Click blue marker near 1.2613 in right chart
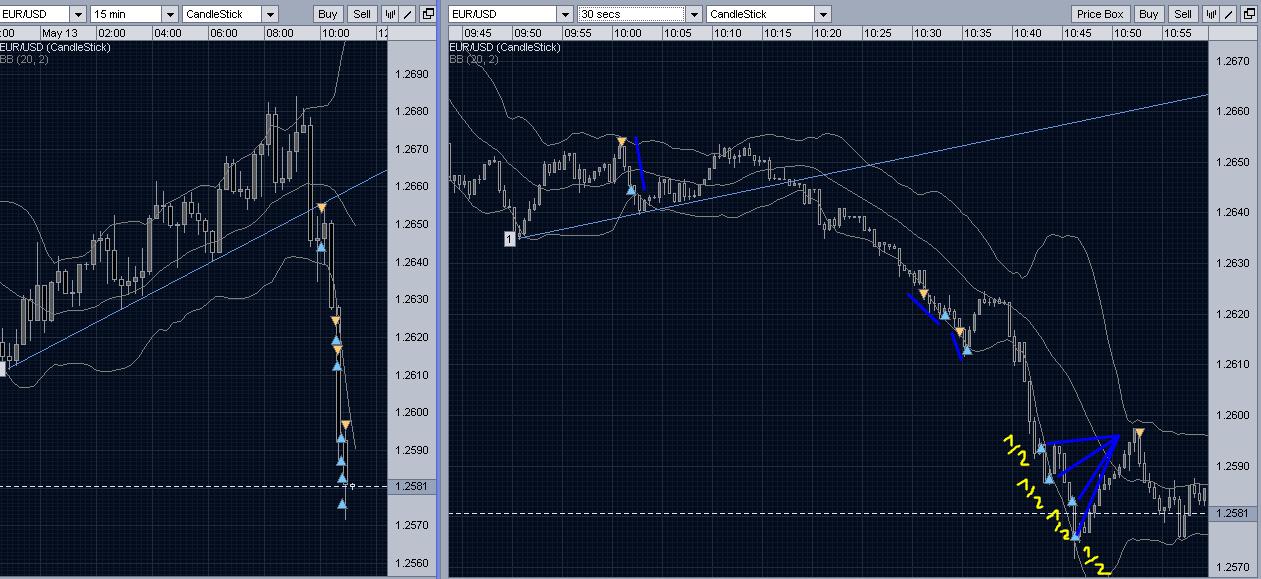This screenshot has height=579, width=1261. click(967, 349)
